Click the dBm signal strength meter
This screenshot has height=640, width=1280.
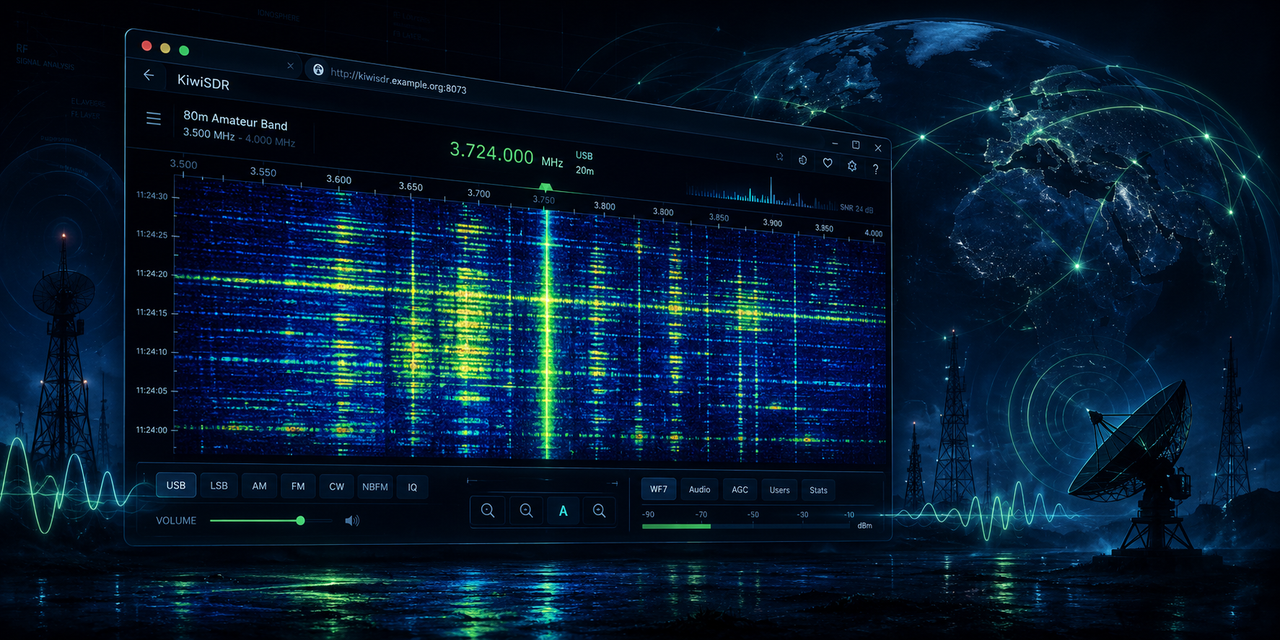click(746, 525)
